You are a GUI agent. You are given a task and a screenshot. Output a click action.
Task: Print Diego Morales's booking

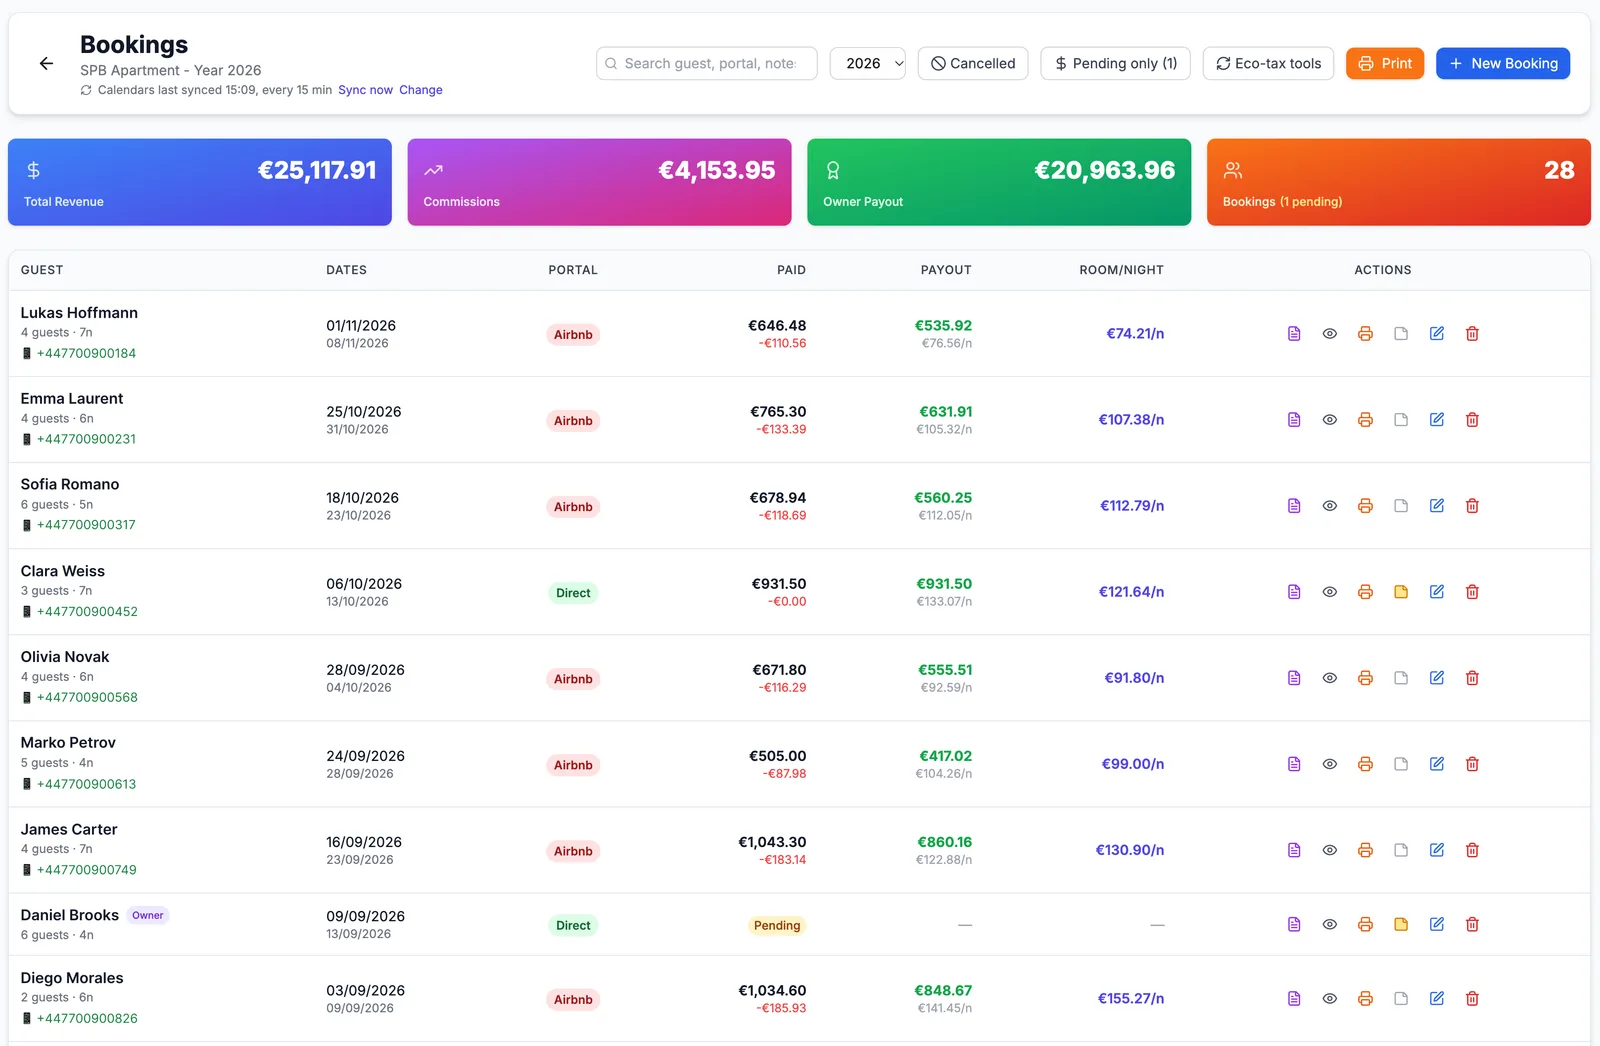(x=1365, y=999)
